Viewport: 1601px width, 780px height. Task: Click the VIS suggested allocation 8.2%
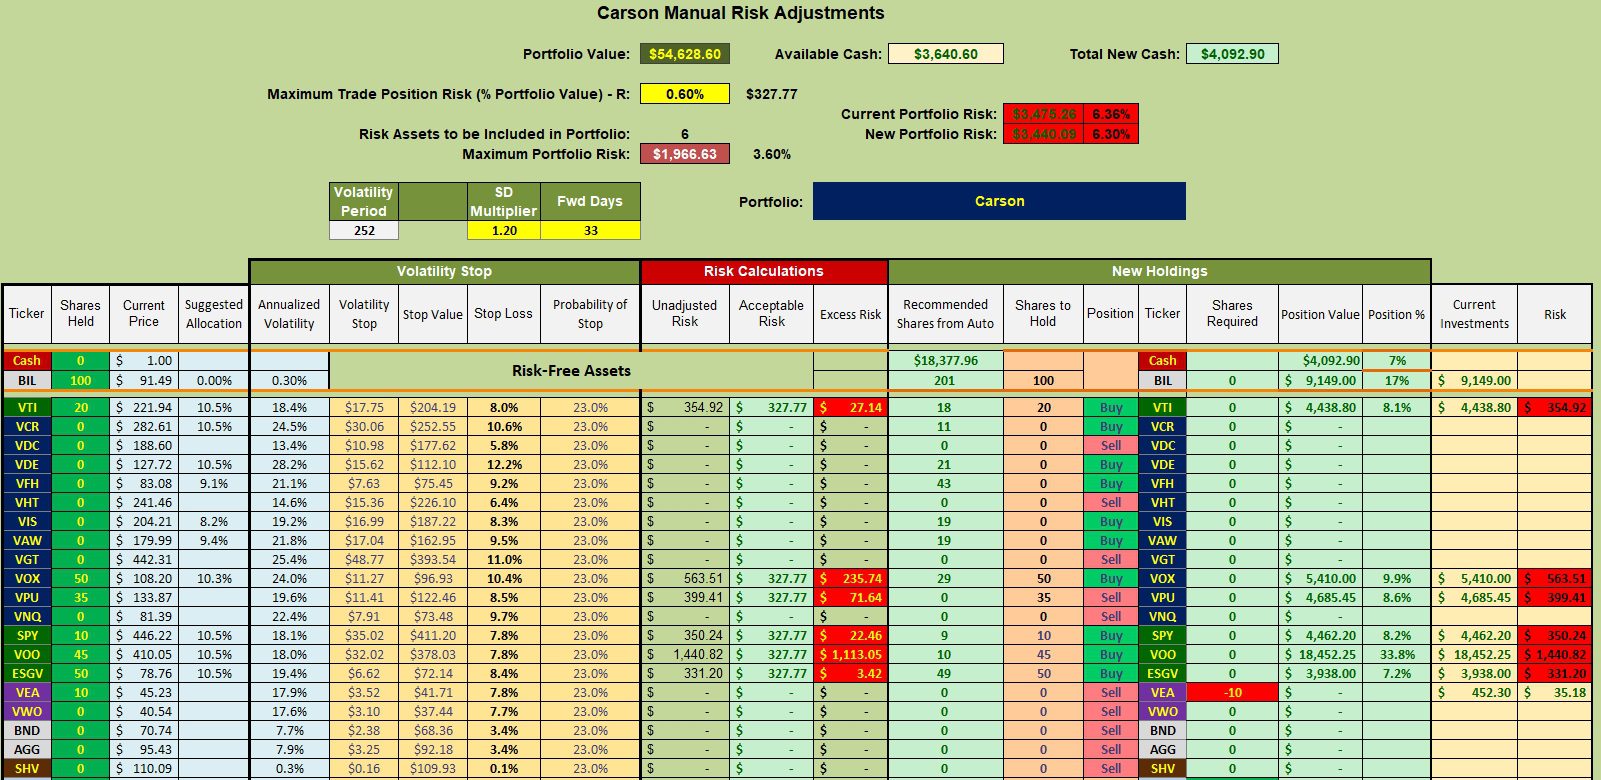(x=214, y=522)
